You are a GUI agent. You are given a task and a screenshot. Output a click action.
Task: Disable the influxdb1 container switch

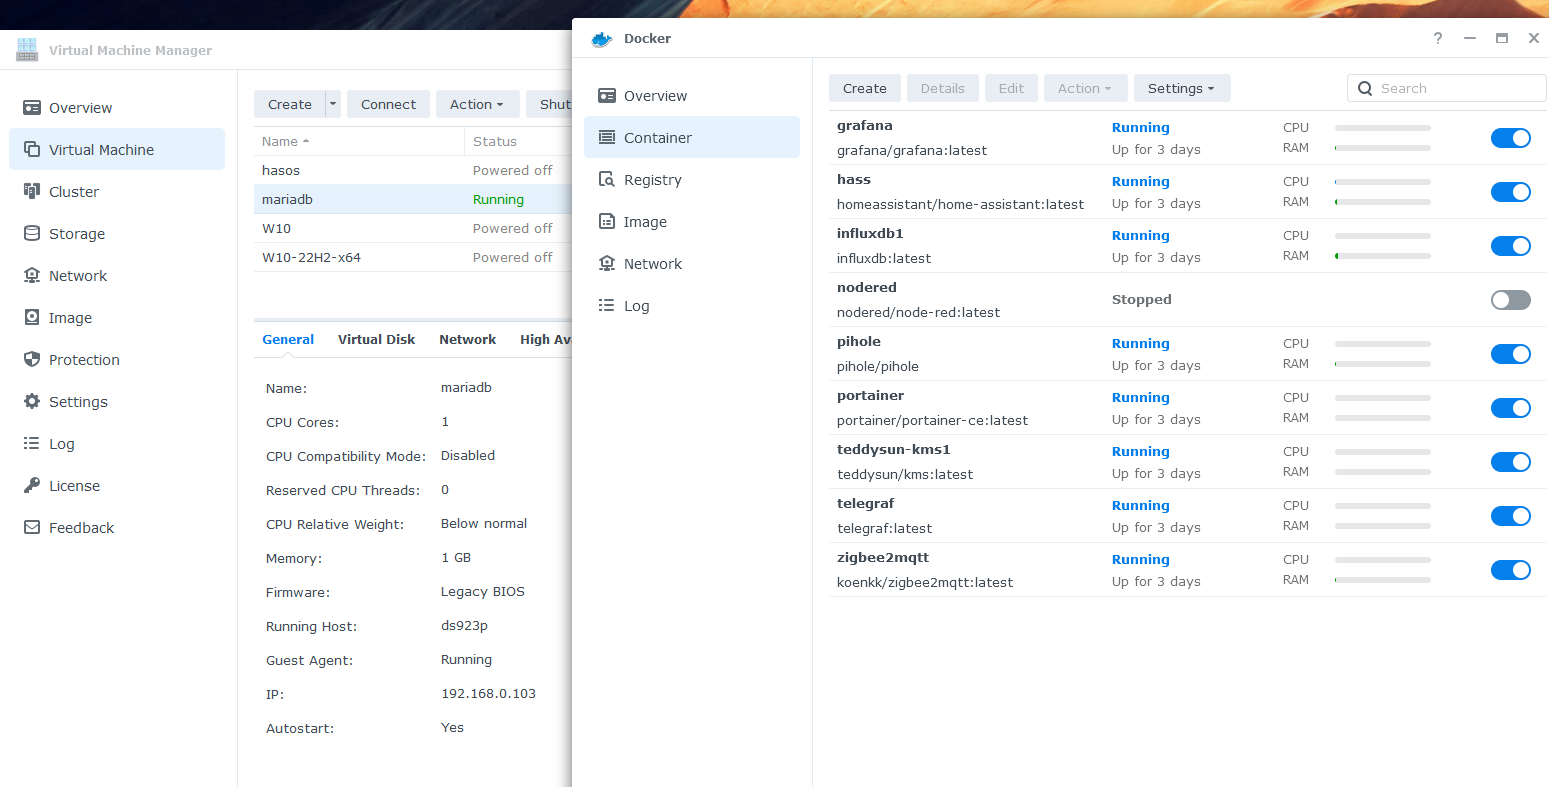tap(1511, 246)
